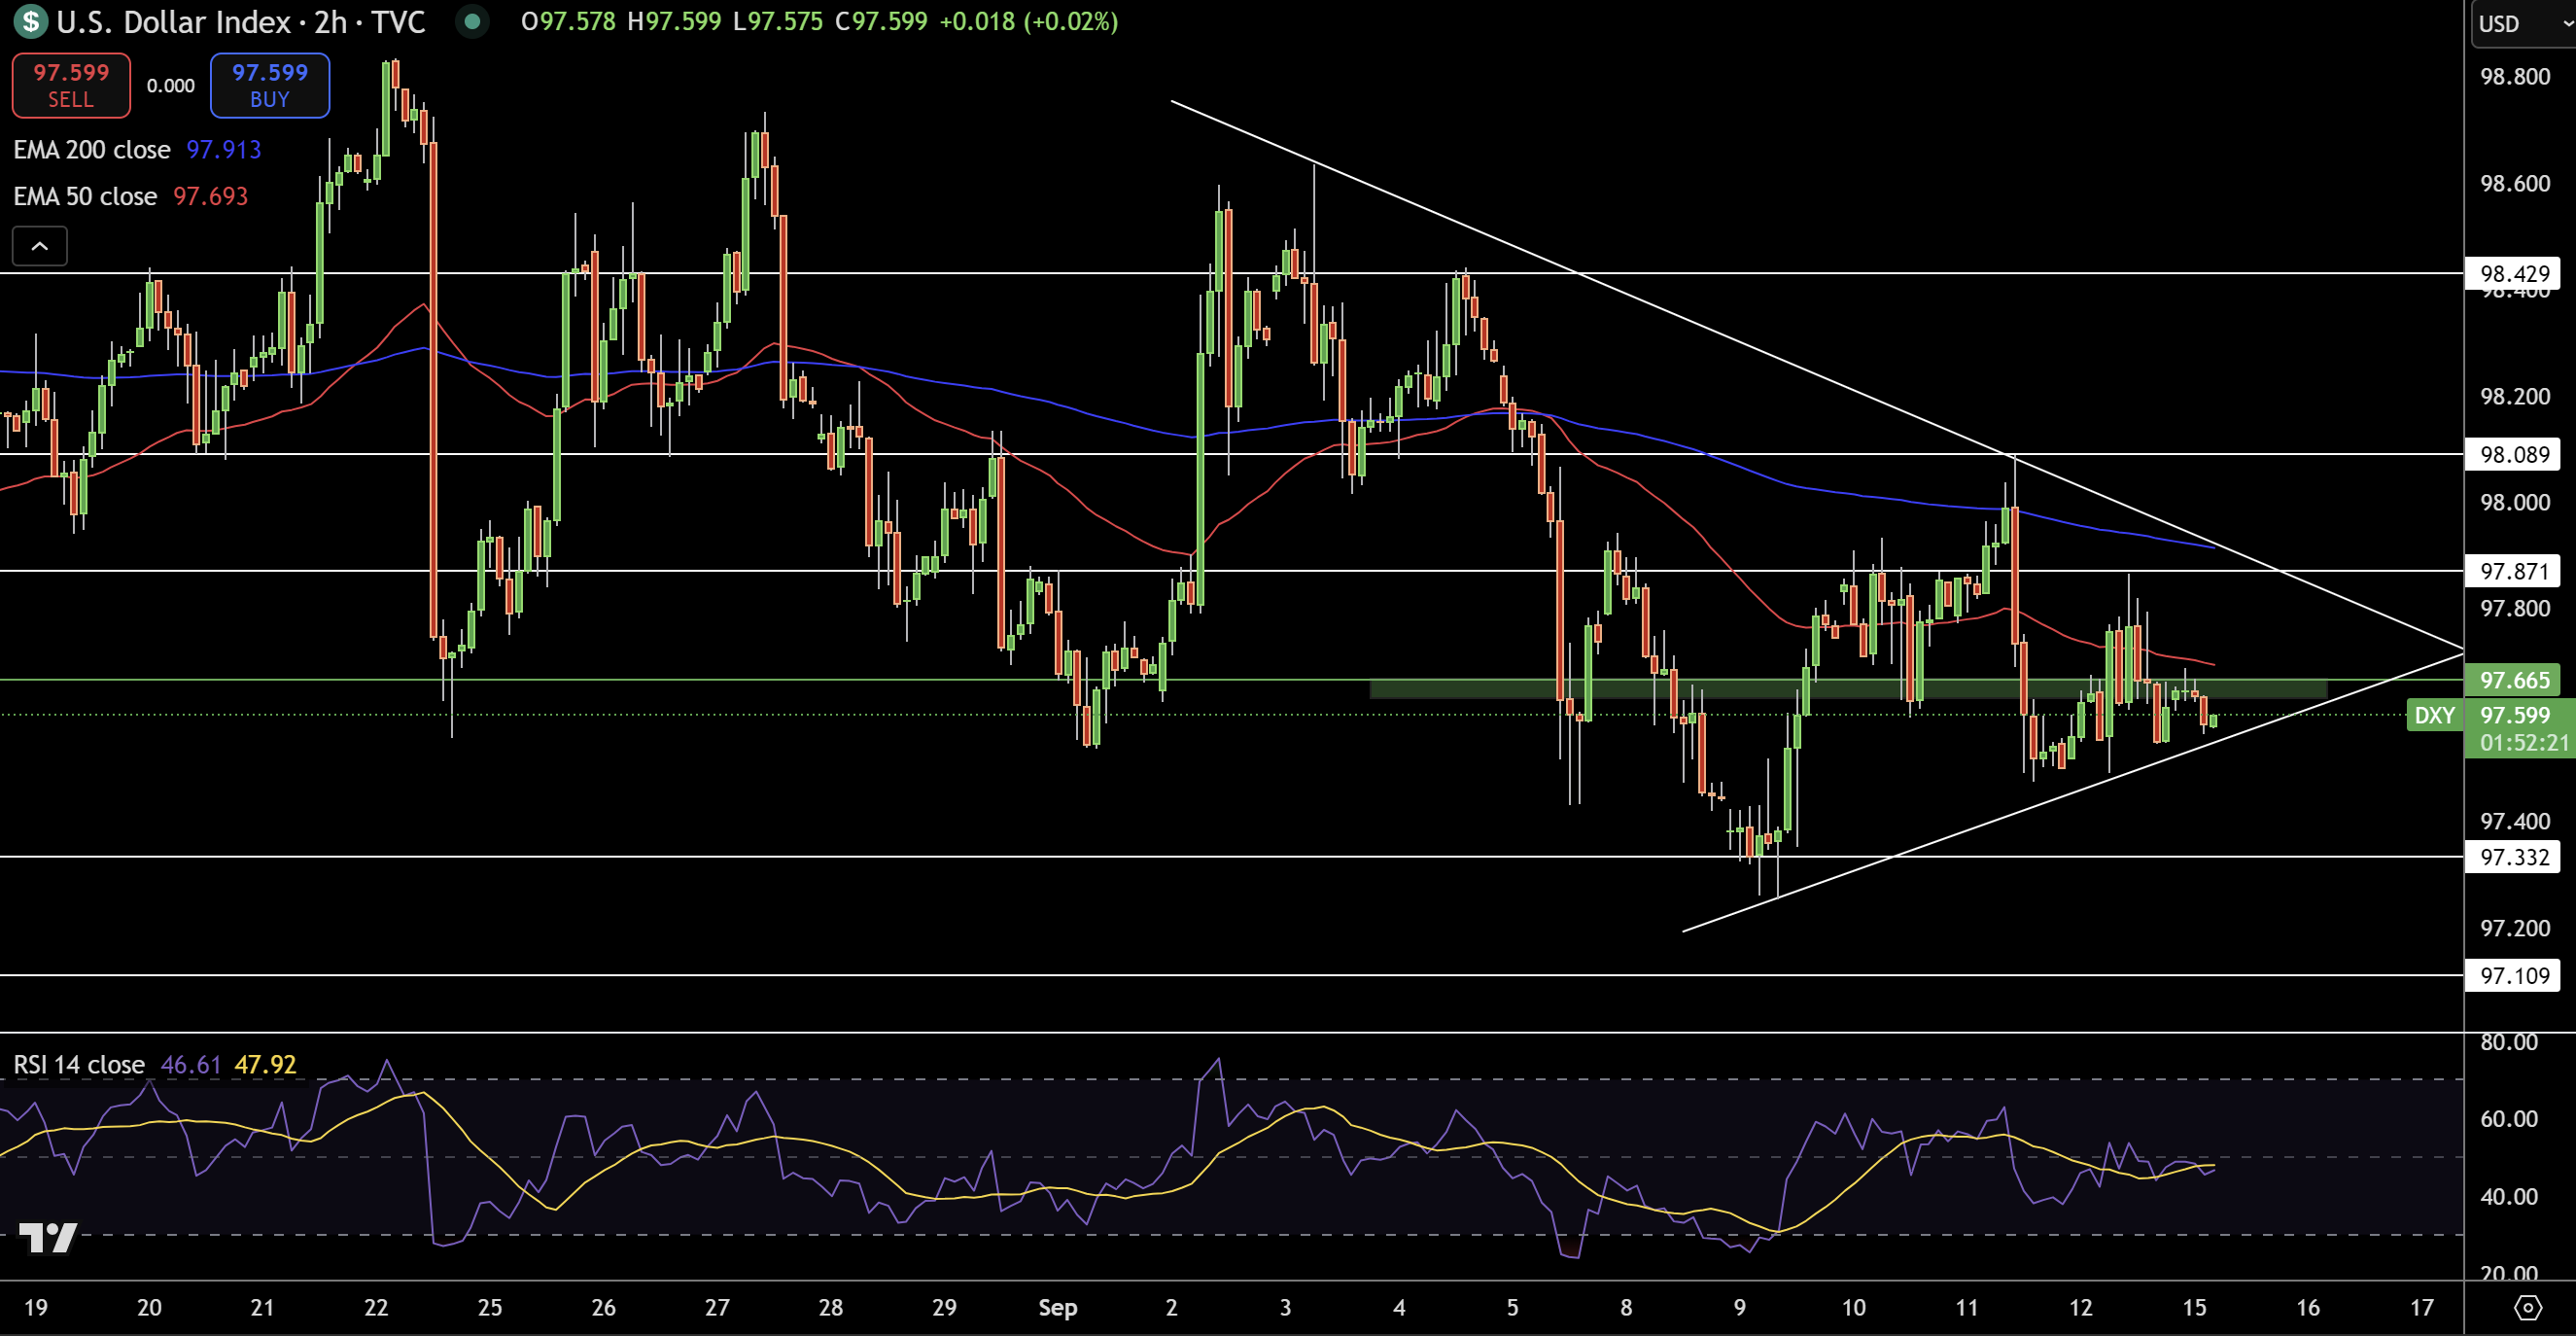Viewport: 2576px width, 1336px height.
Task: Click date 9 on the time axis
Action: point(1740,1307)
